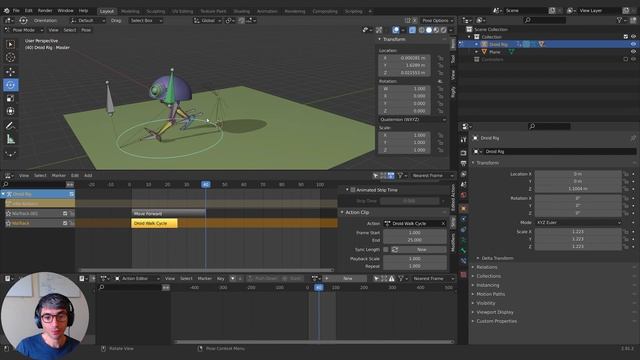Switch viewport to wireframe shading
The width and height of the screenshot is (640, 360).
(421, 30)
